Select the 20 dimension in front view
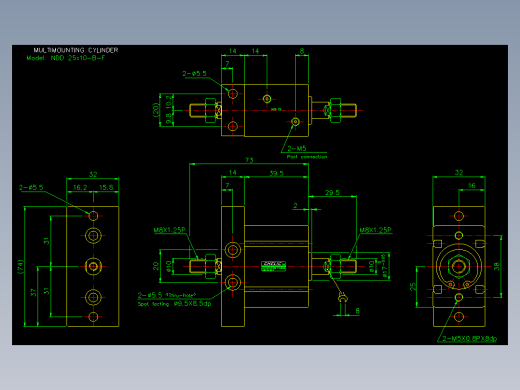 click(x=156, y=266)
